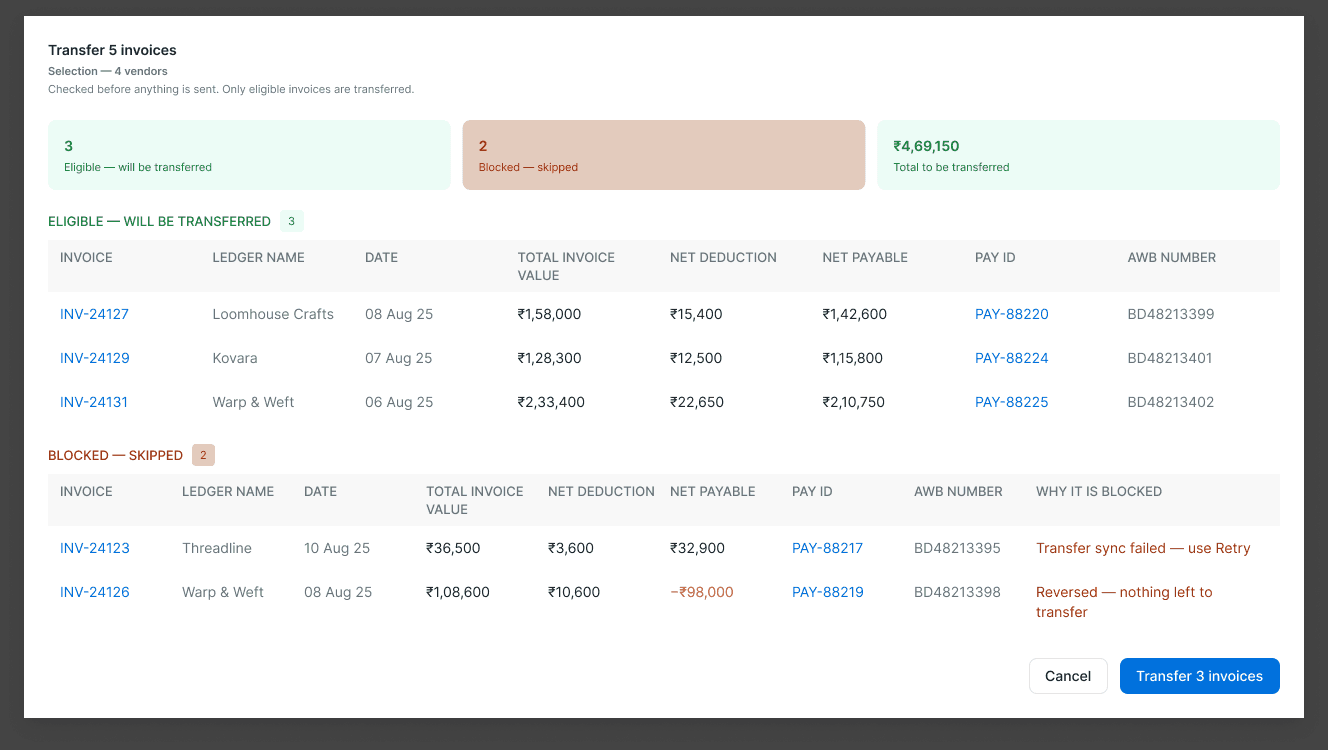
Task: Click the Reversed — nothing left reason text
Action: point(1124,602)
